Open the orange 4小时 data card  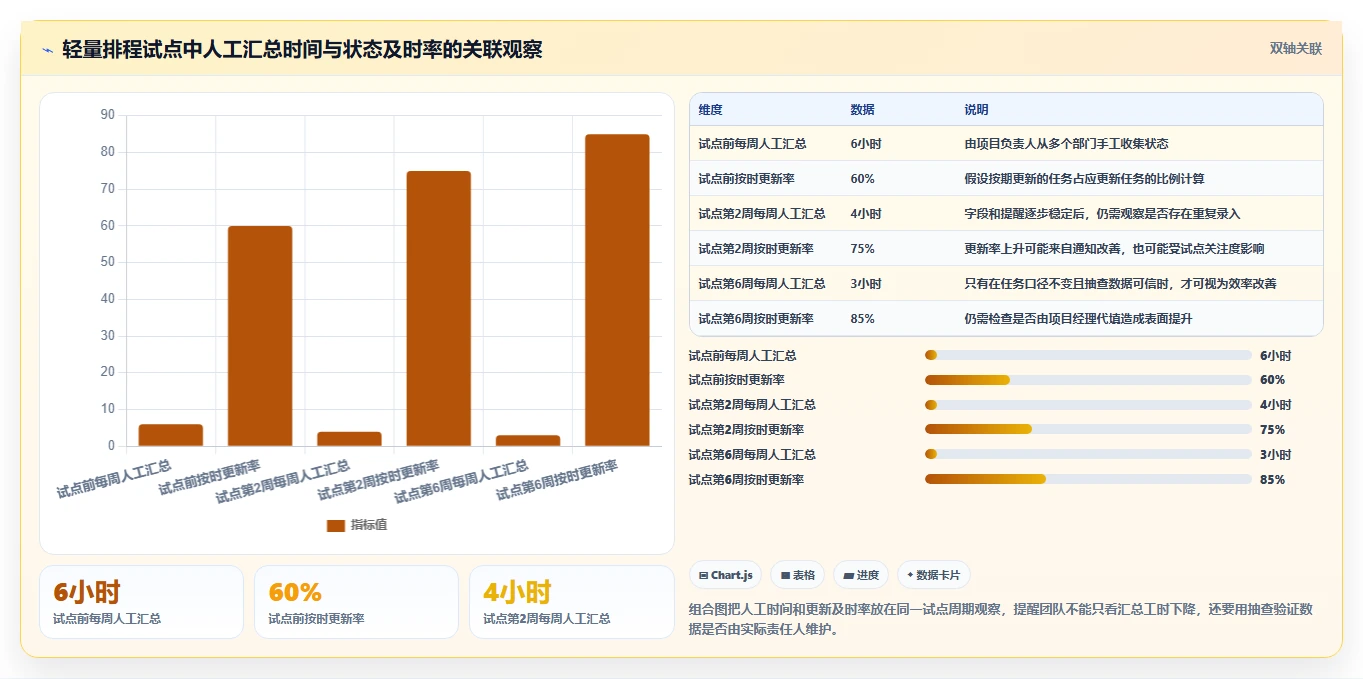pos(572,602)
